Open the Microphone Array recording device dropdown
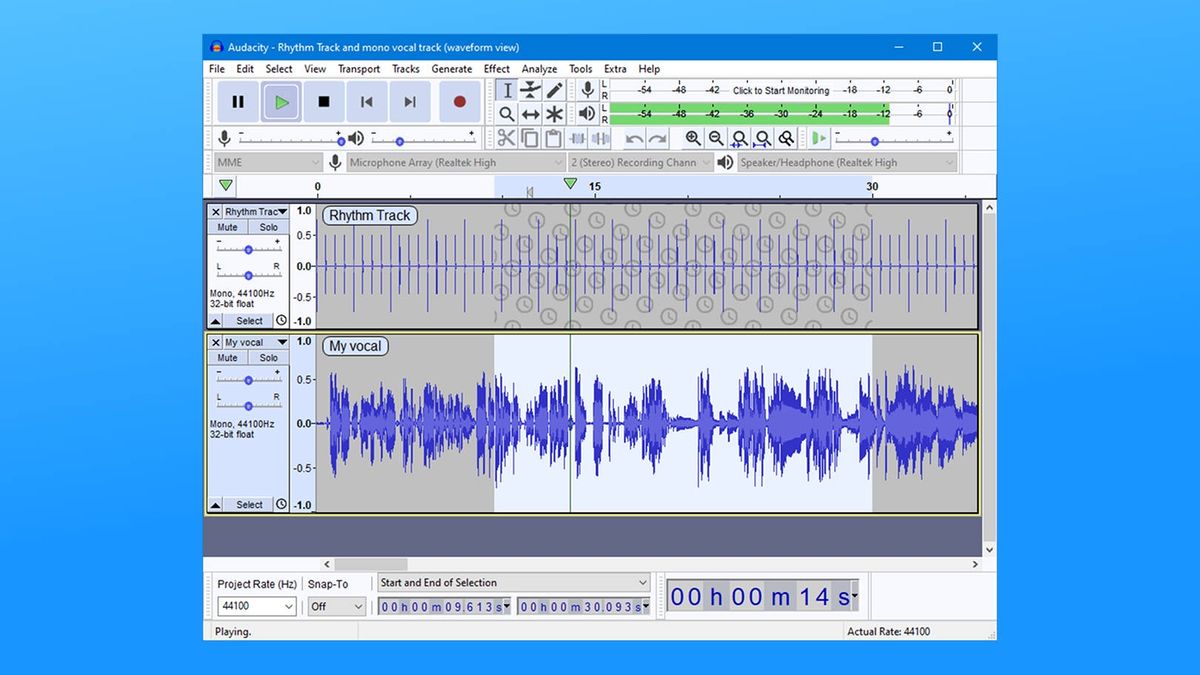This screenshot has height=675, width=1200. (x=456, y=162)
